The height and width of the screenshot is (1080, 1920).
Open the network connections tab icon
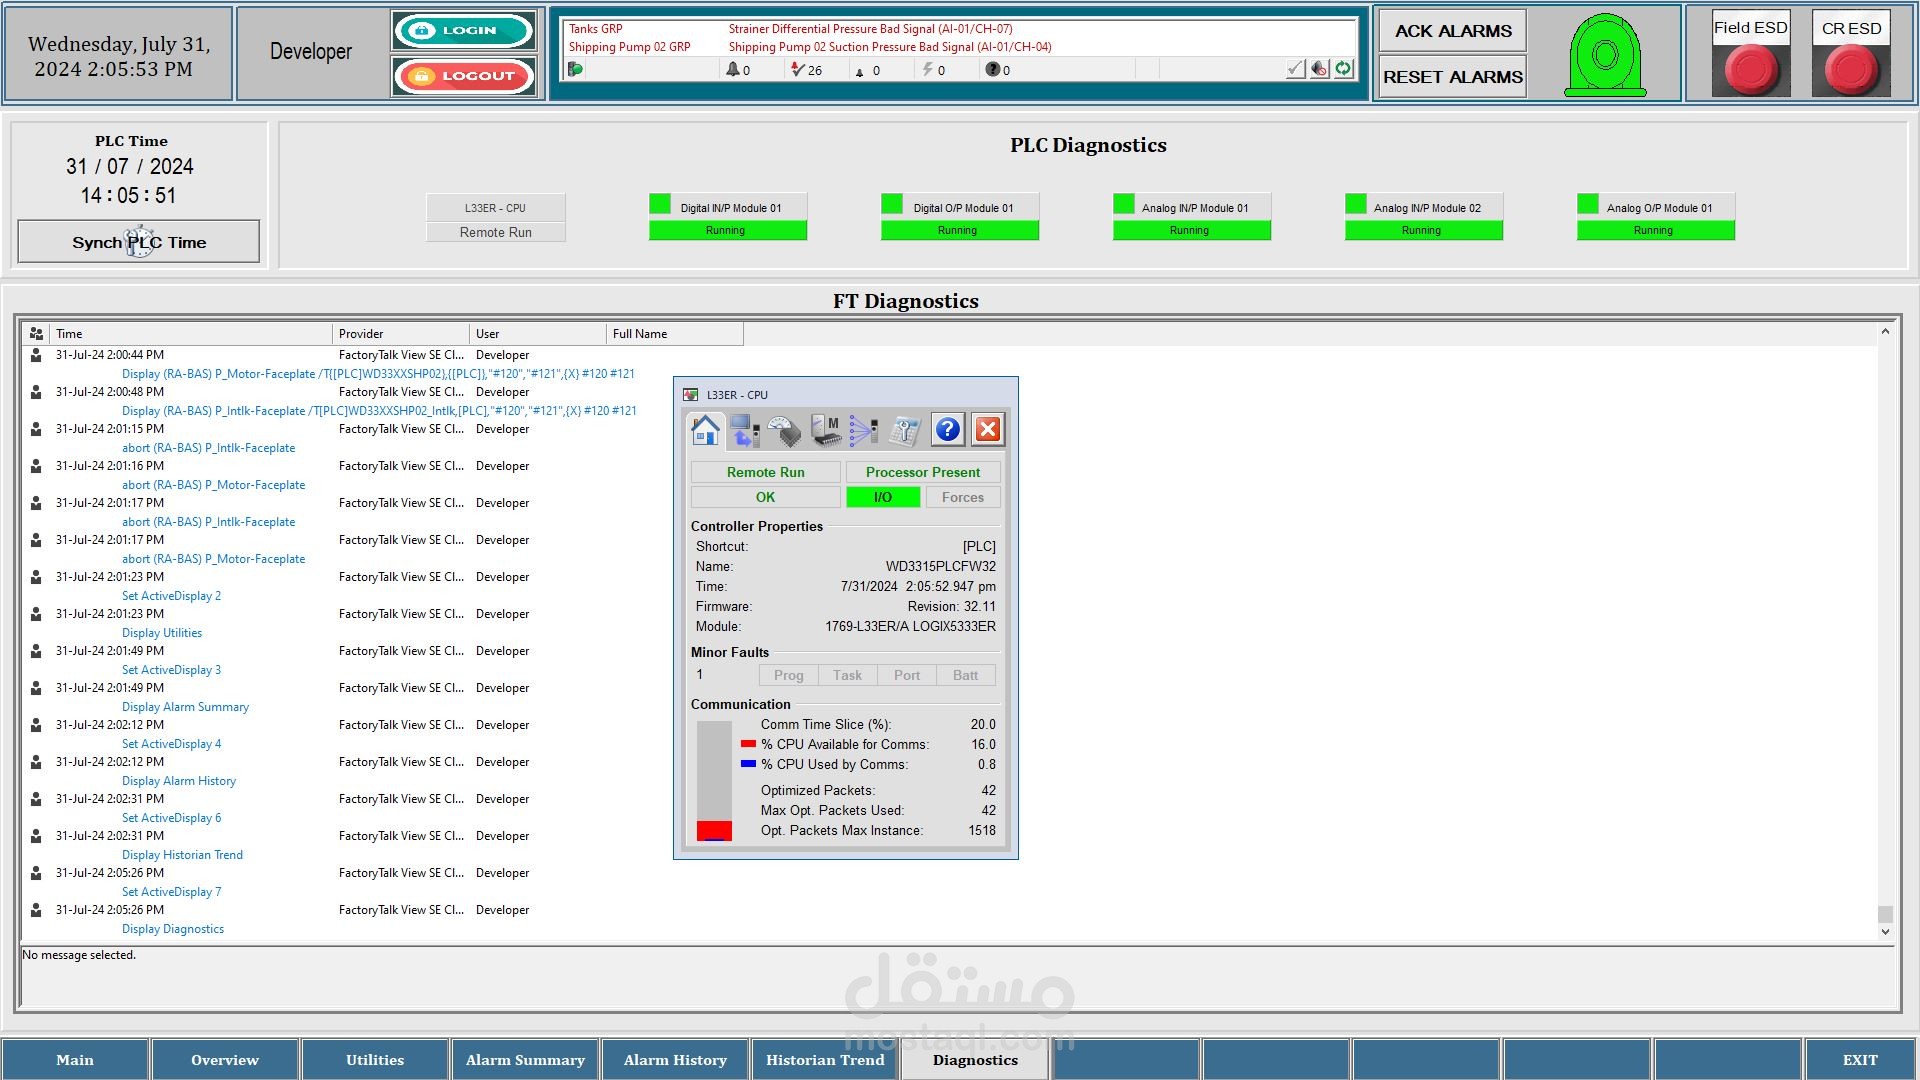point(864,430)
